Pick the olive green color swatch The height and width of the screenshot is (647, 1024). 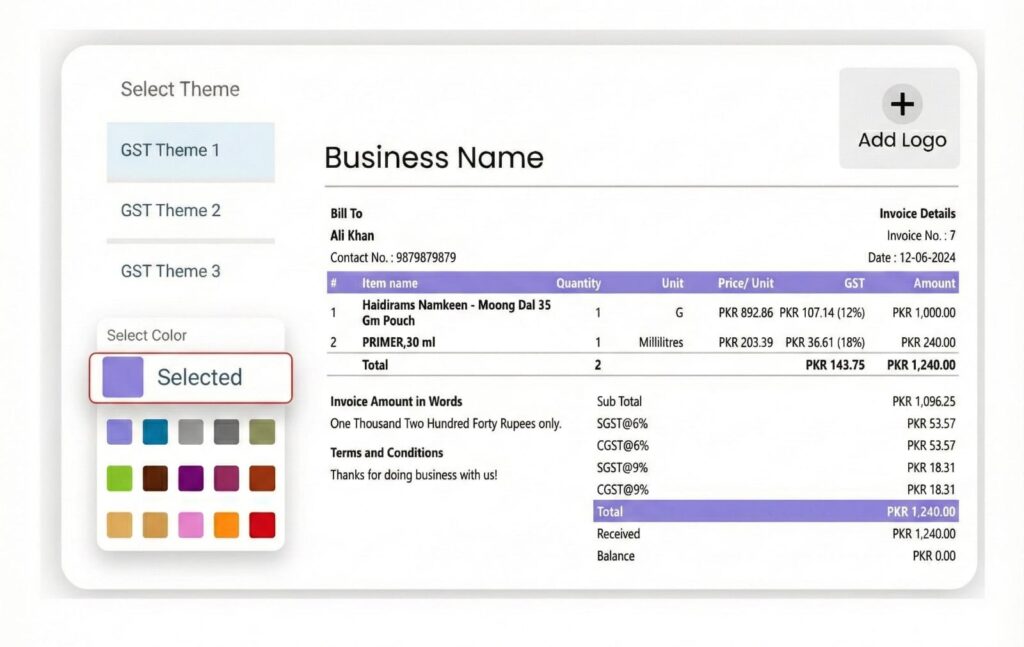261,431
